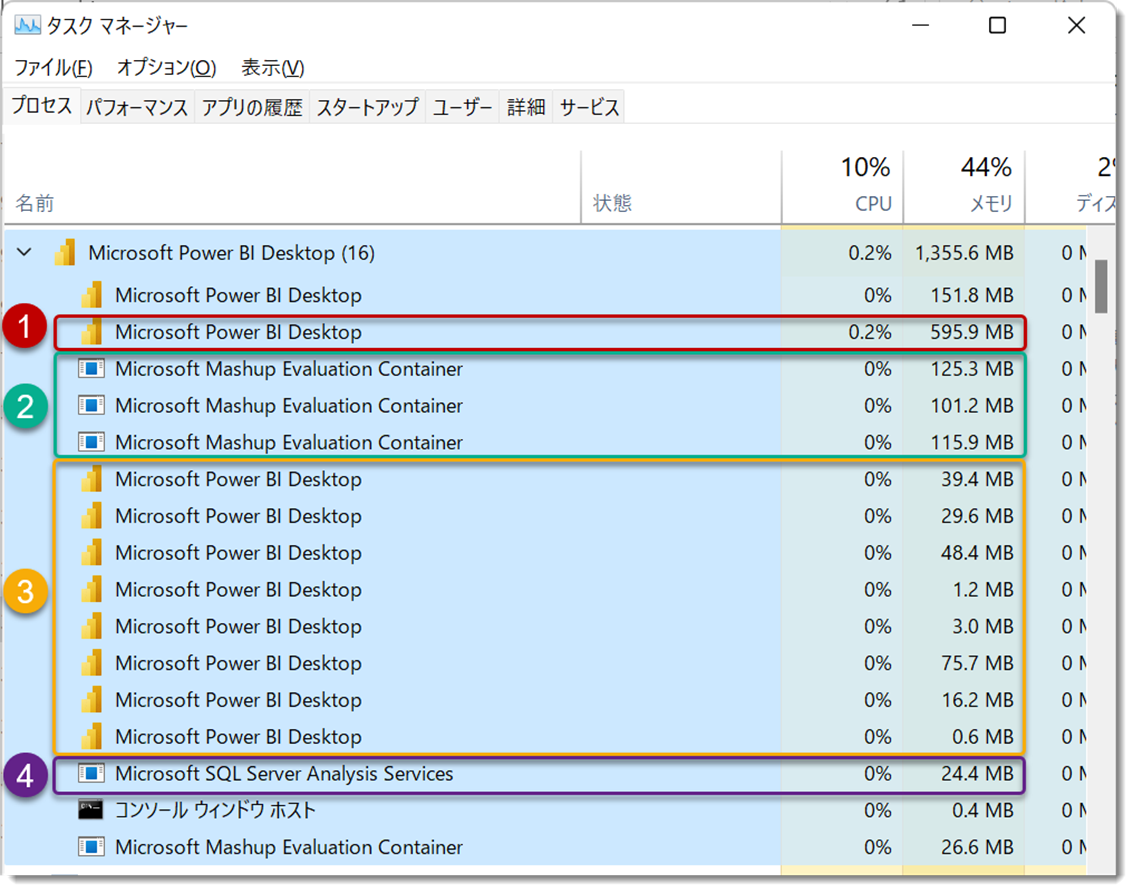Select the Mashup Evaluation Container 26.6 MB row

545,846
